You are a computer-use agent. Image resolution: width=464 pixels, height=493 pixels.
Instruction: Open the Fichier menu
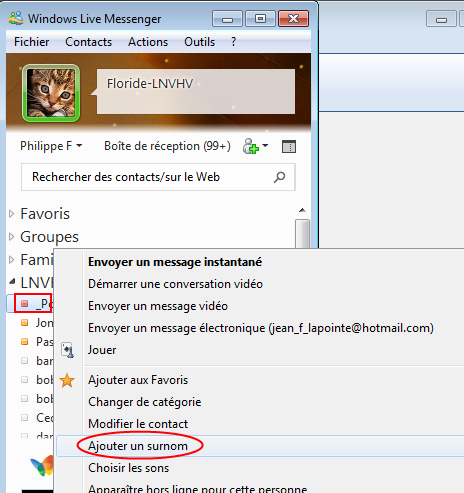tap(32, 42)
